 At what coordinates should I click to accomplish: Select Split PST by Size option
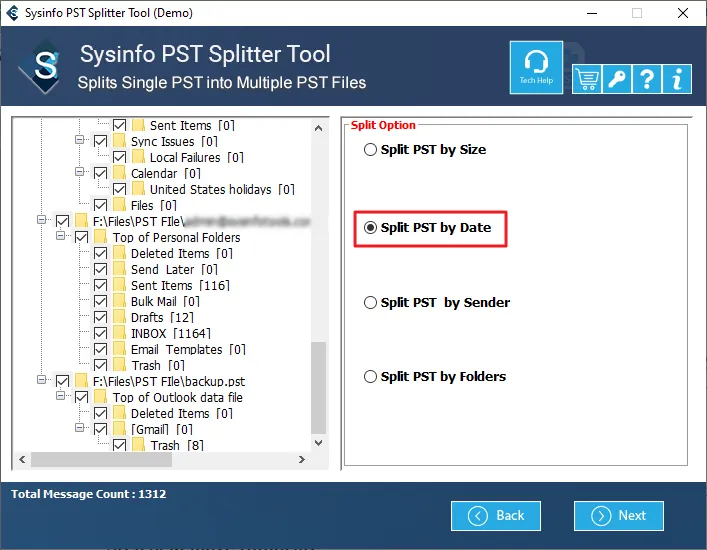click(x=425, y=150)
